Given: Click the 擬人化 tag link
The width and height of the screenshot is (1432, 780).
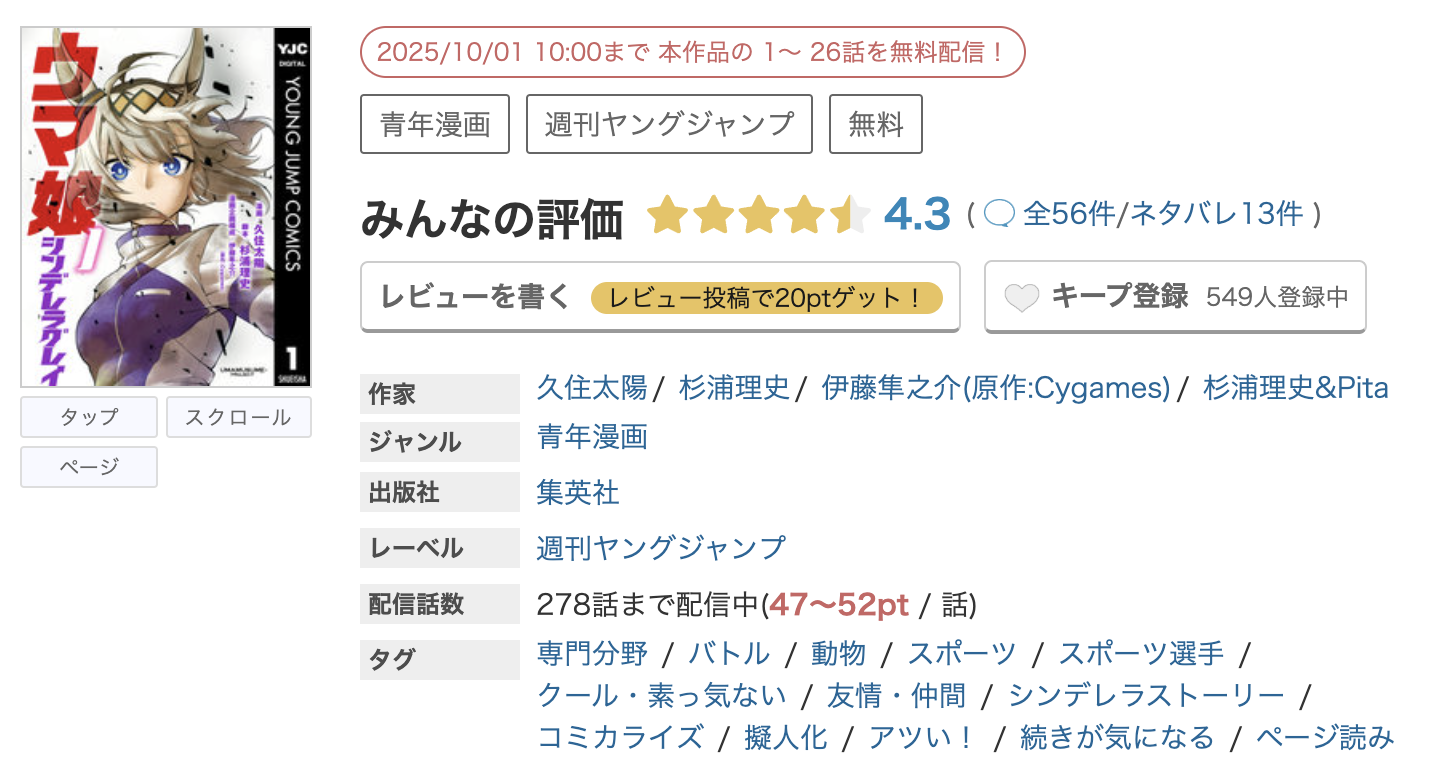Looking at the screenshot, I should 786,738.
